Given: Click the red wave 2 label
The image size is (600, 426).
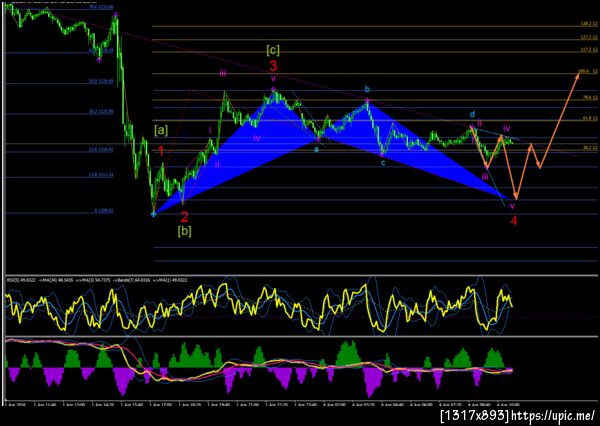Looking at the screenshot, I should click(x=184, y=217).
